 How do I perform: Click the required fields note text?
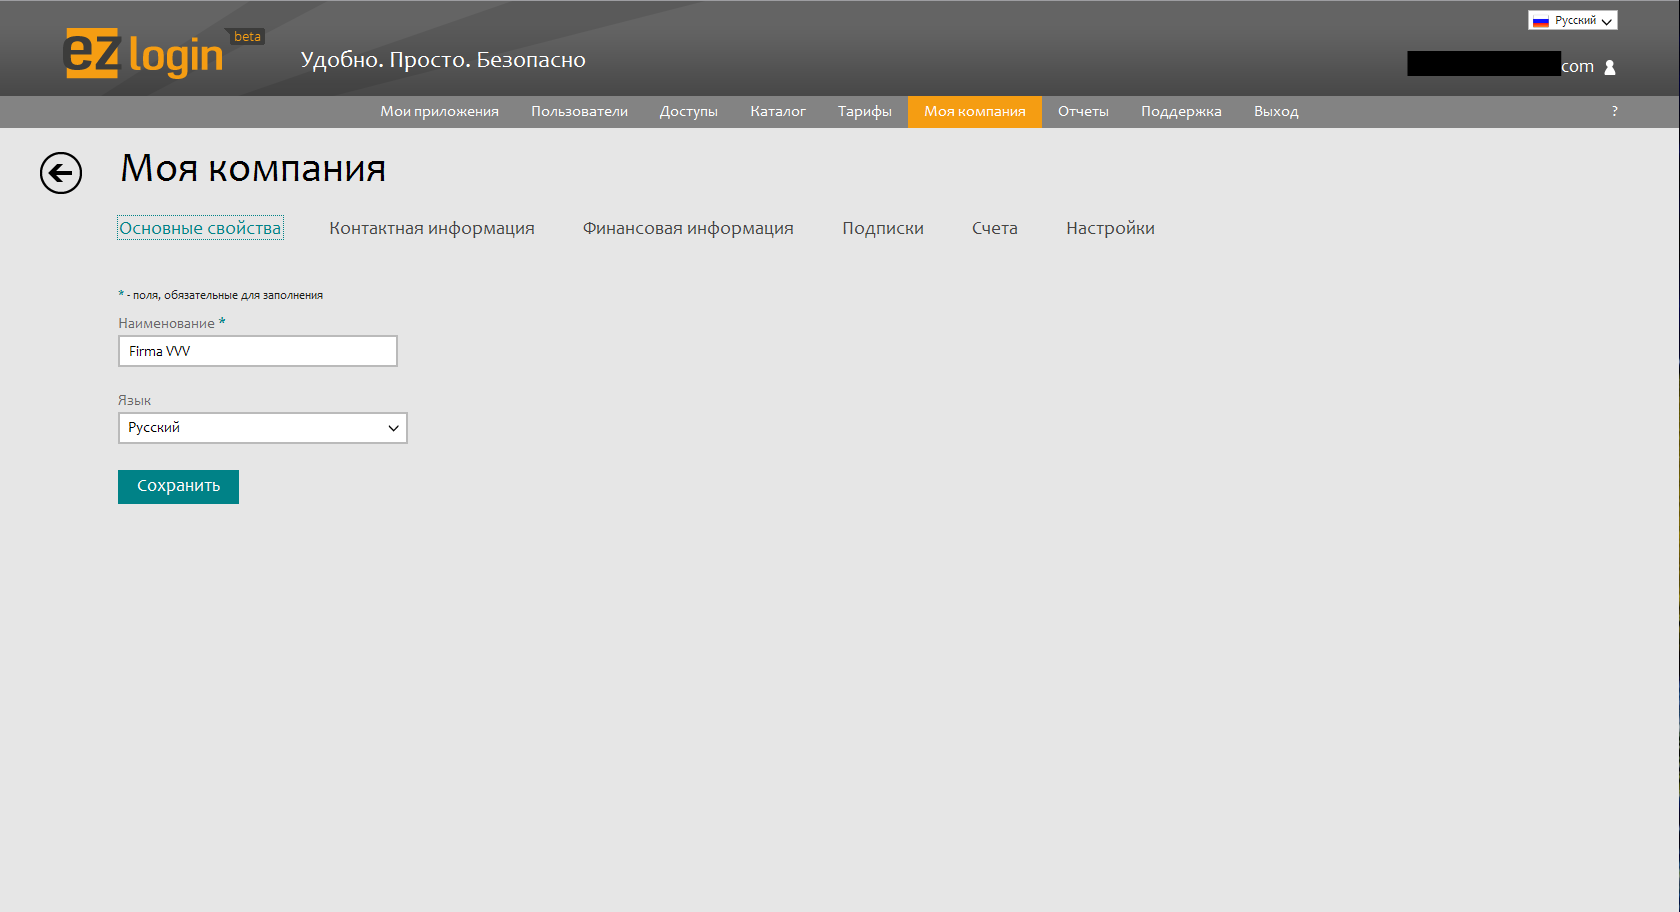tap(221, 295)
